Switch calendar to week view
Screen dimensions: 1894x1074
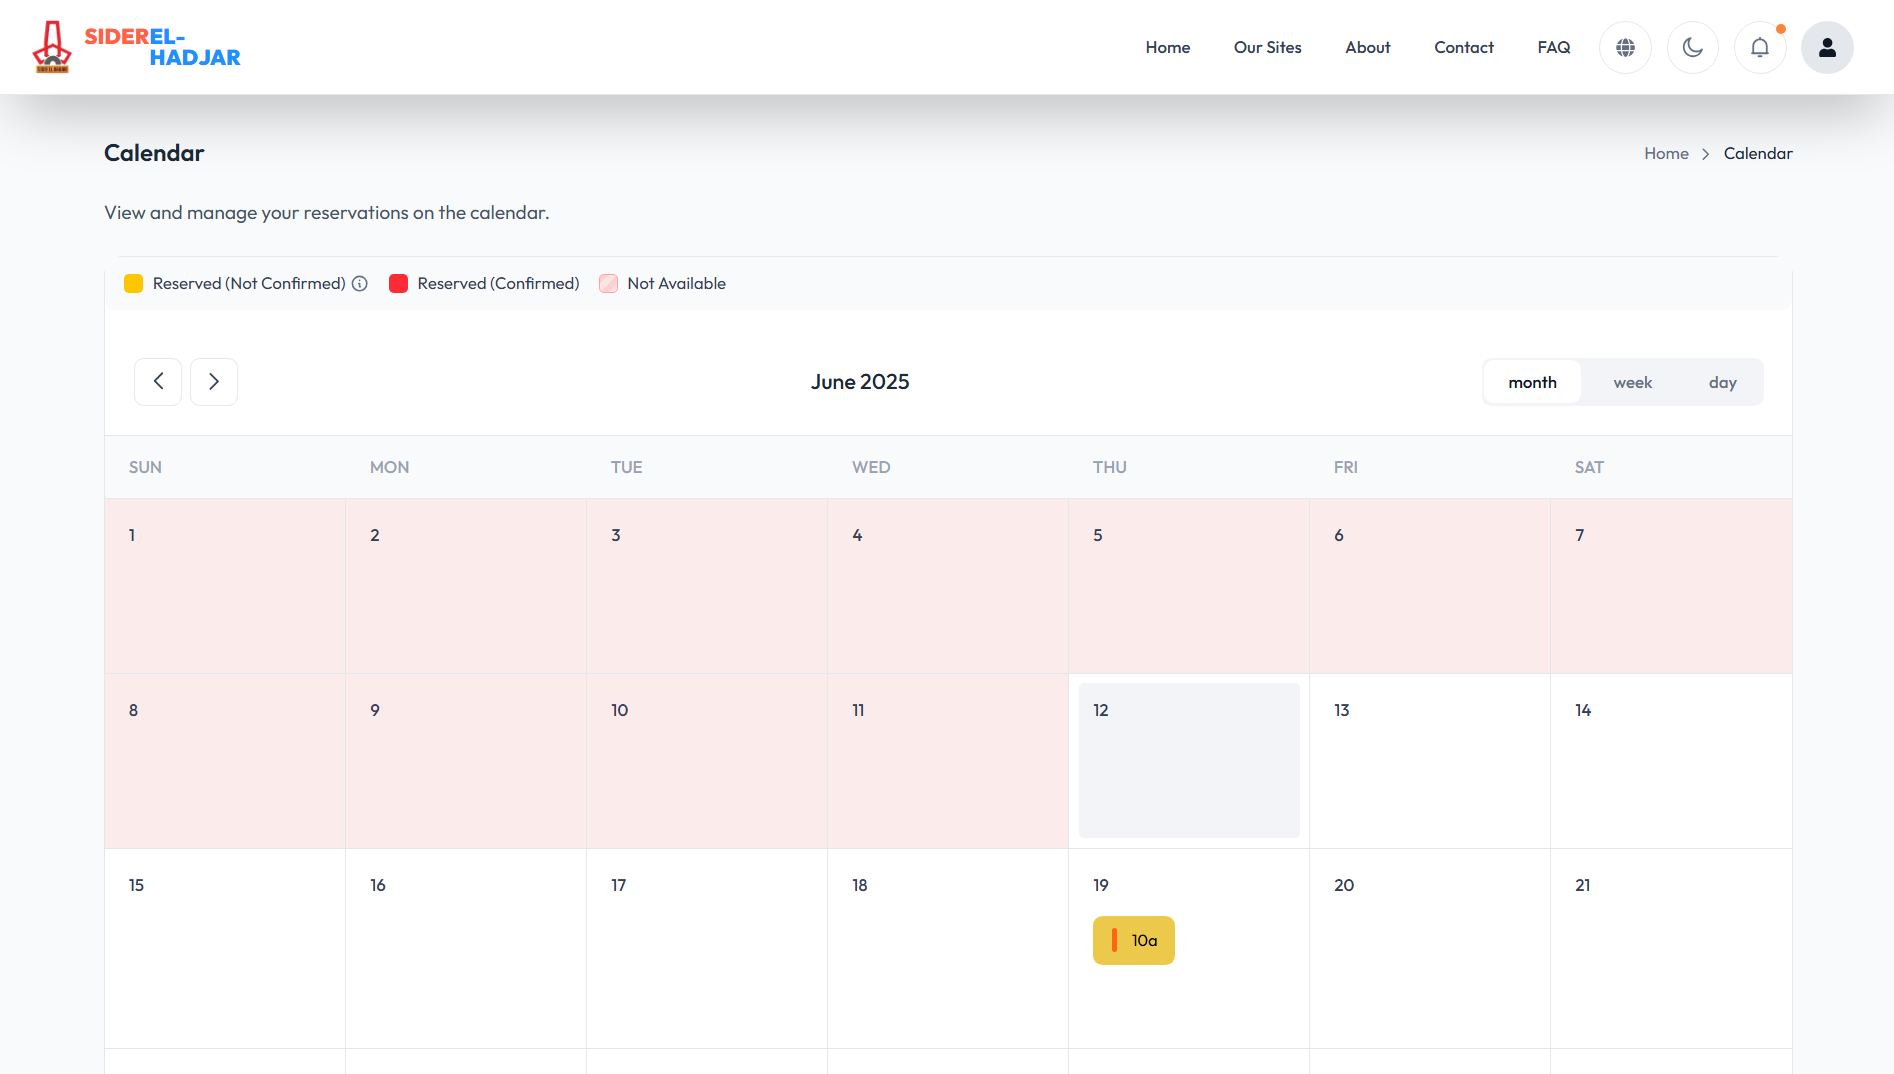(x=1632, y=381)
